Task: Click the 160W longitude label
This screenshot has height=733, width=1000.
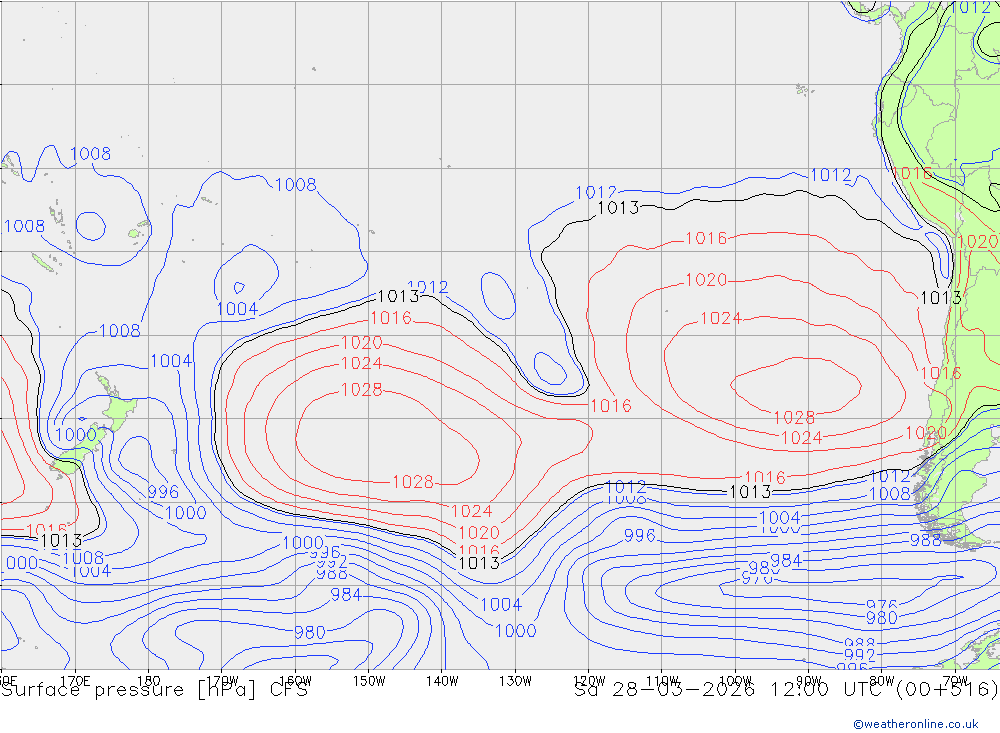Action: (x=295, y=681)
